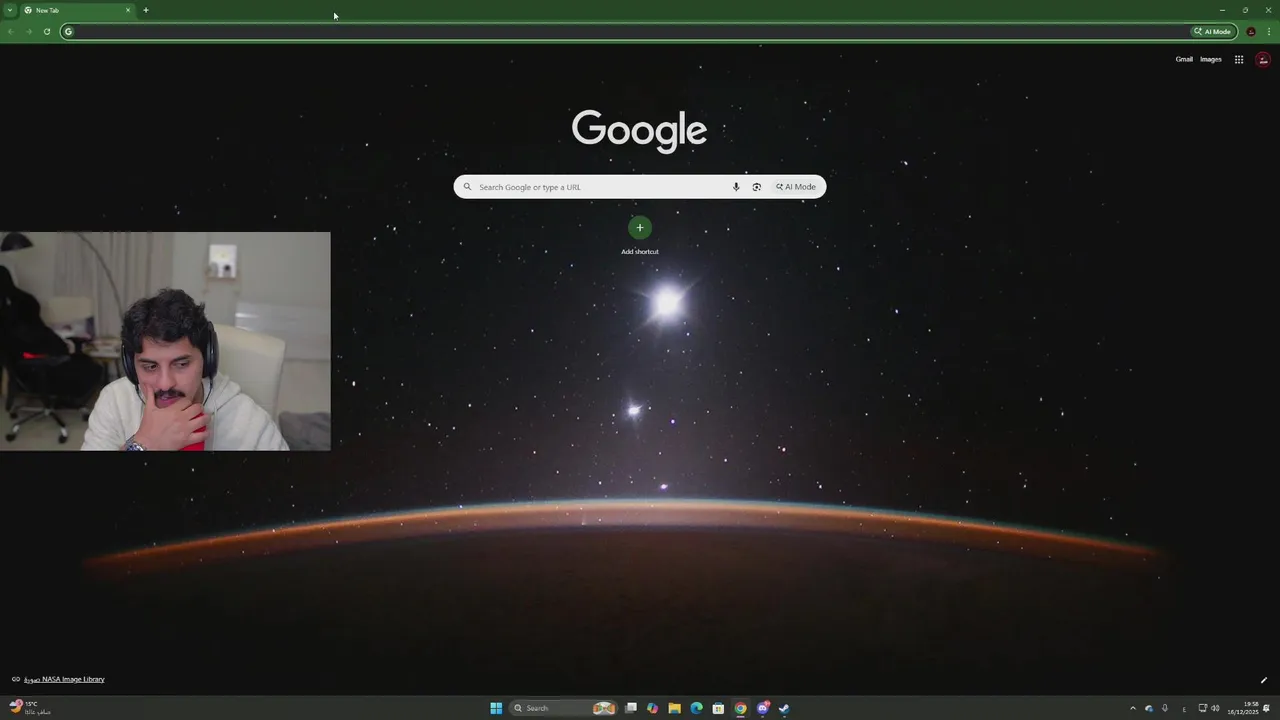This screenshot has width=1280, height=720.
Task: Click the taskbar Search box
Action: click(565, 708)
